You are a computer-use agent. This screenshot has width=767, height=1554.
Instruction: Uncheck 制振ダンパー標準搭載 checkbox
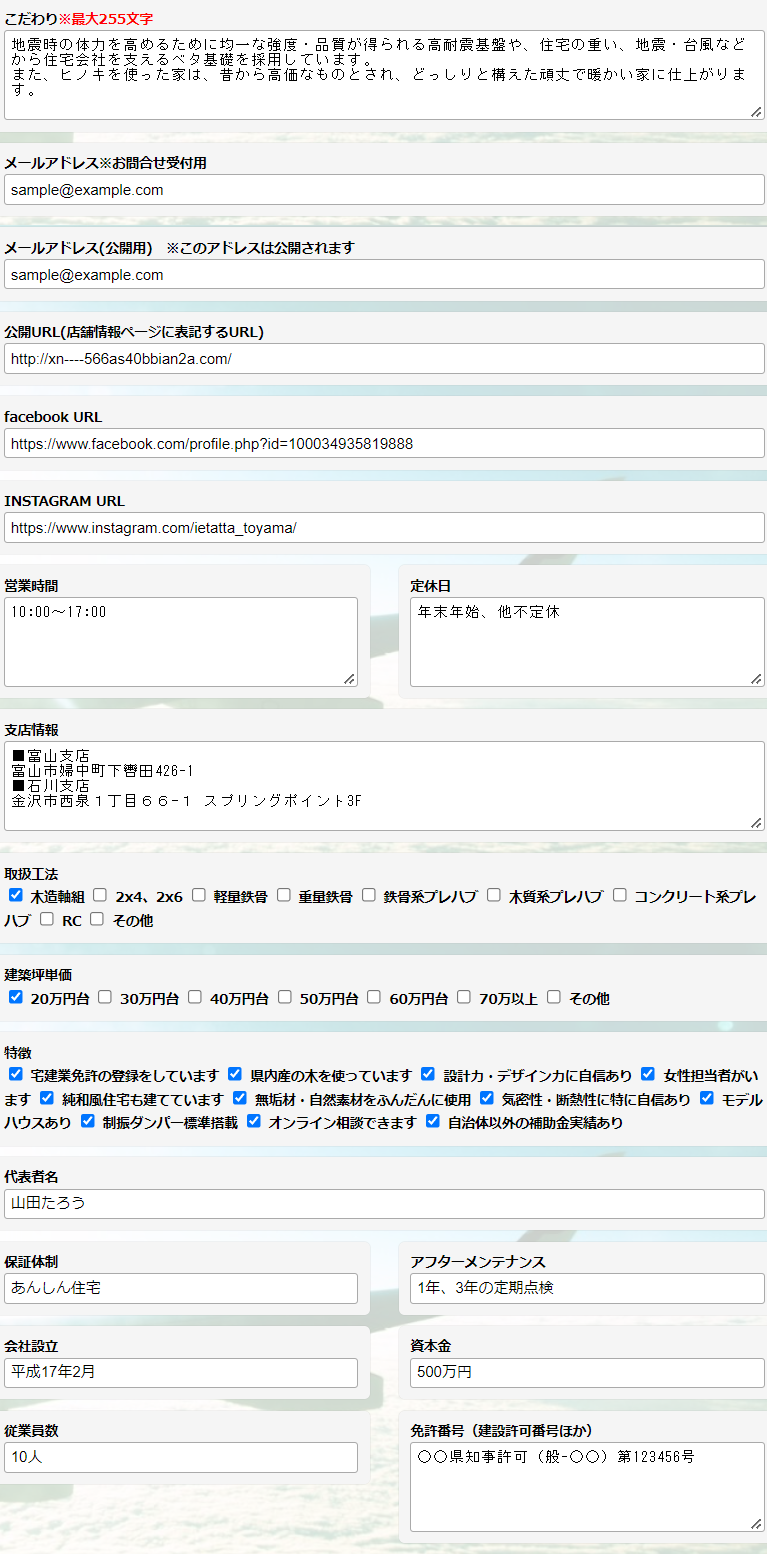tap(88, 1121)
